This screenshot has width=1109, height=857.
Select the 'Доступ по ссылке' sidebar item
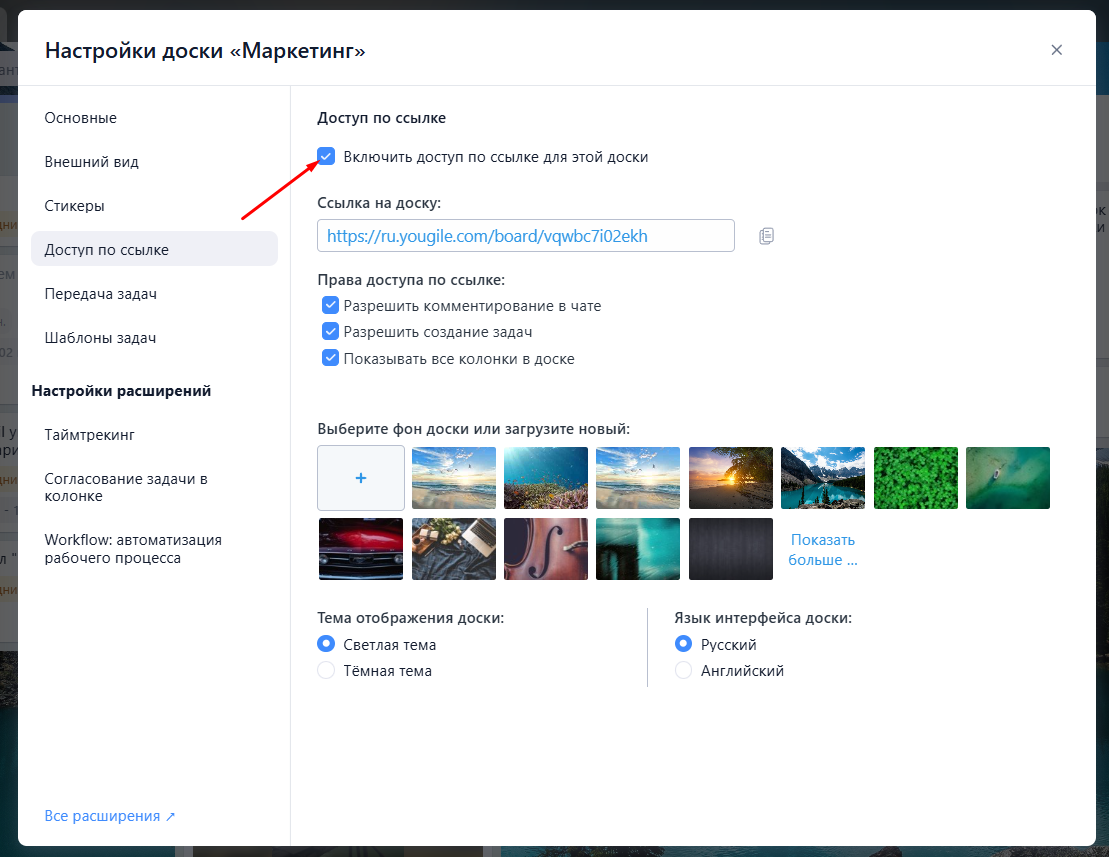(154, 249)
